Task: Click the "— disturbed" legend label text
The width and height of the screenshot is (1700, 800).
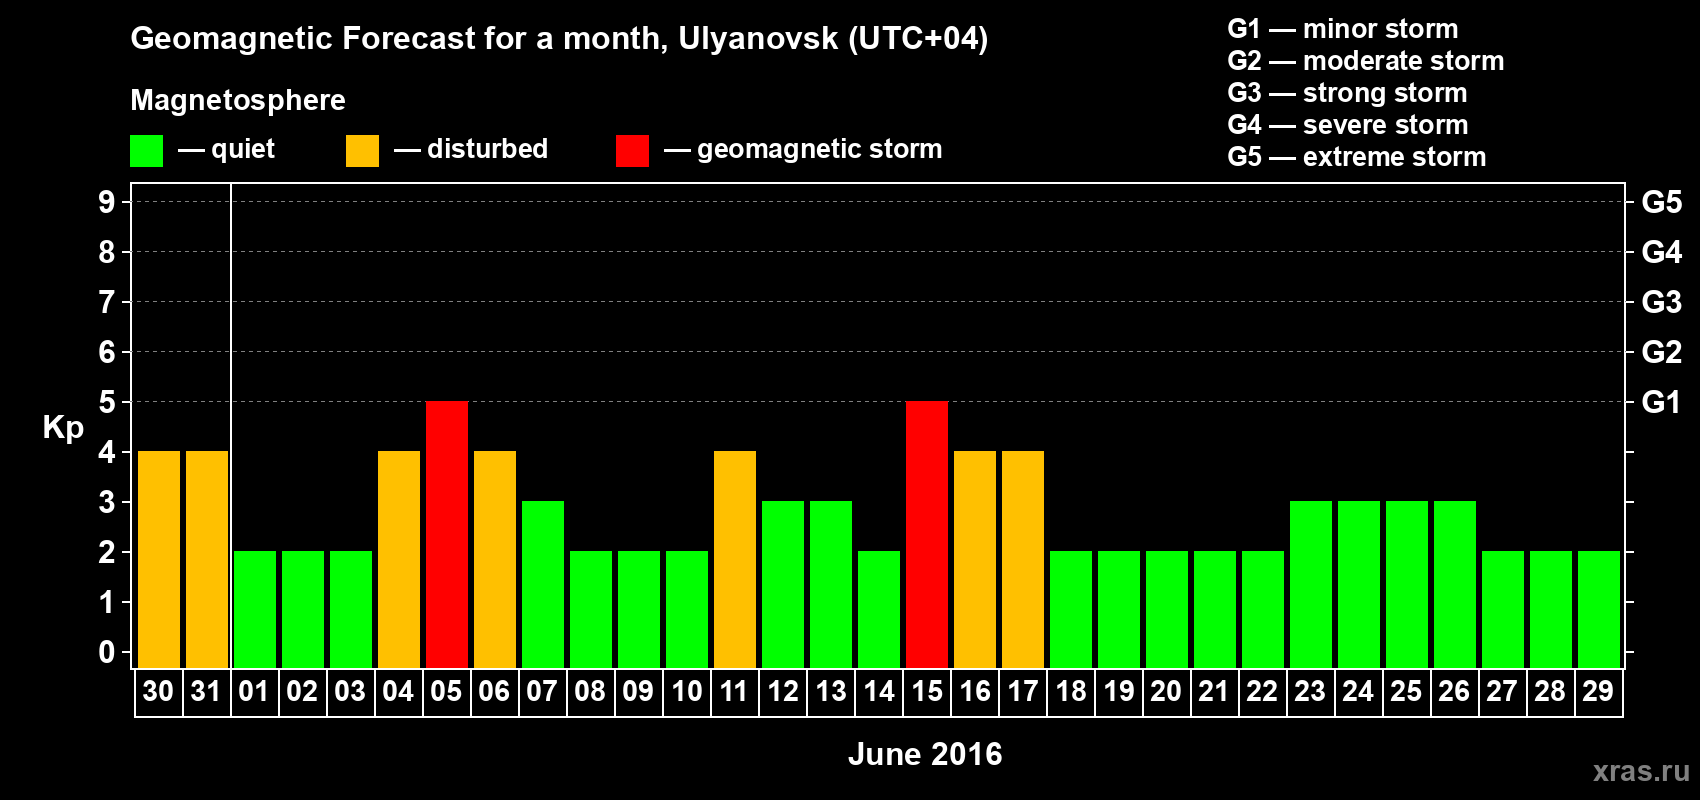Action: pos(471,149)
